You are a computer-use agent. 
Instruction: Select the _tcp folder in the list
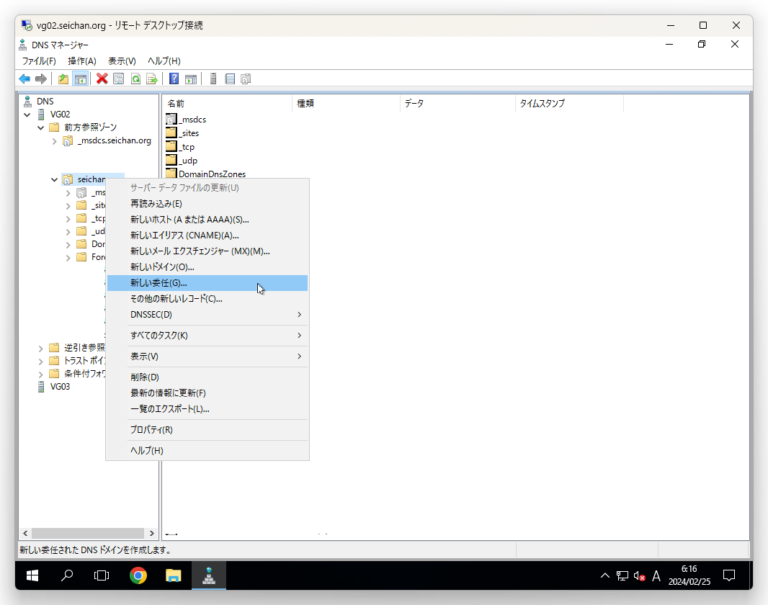click(x=186, y=147)
